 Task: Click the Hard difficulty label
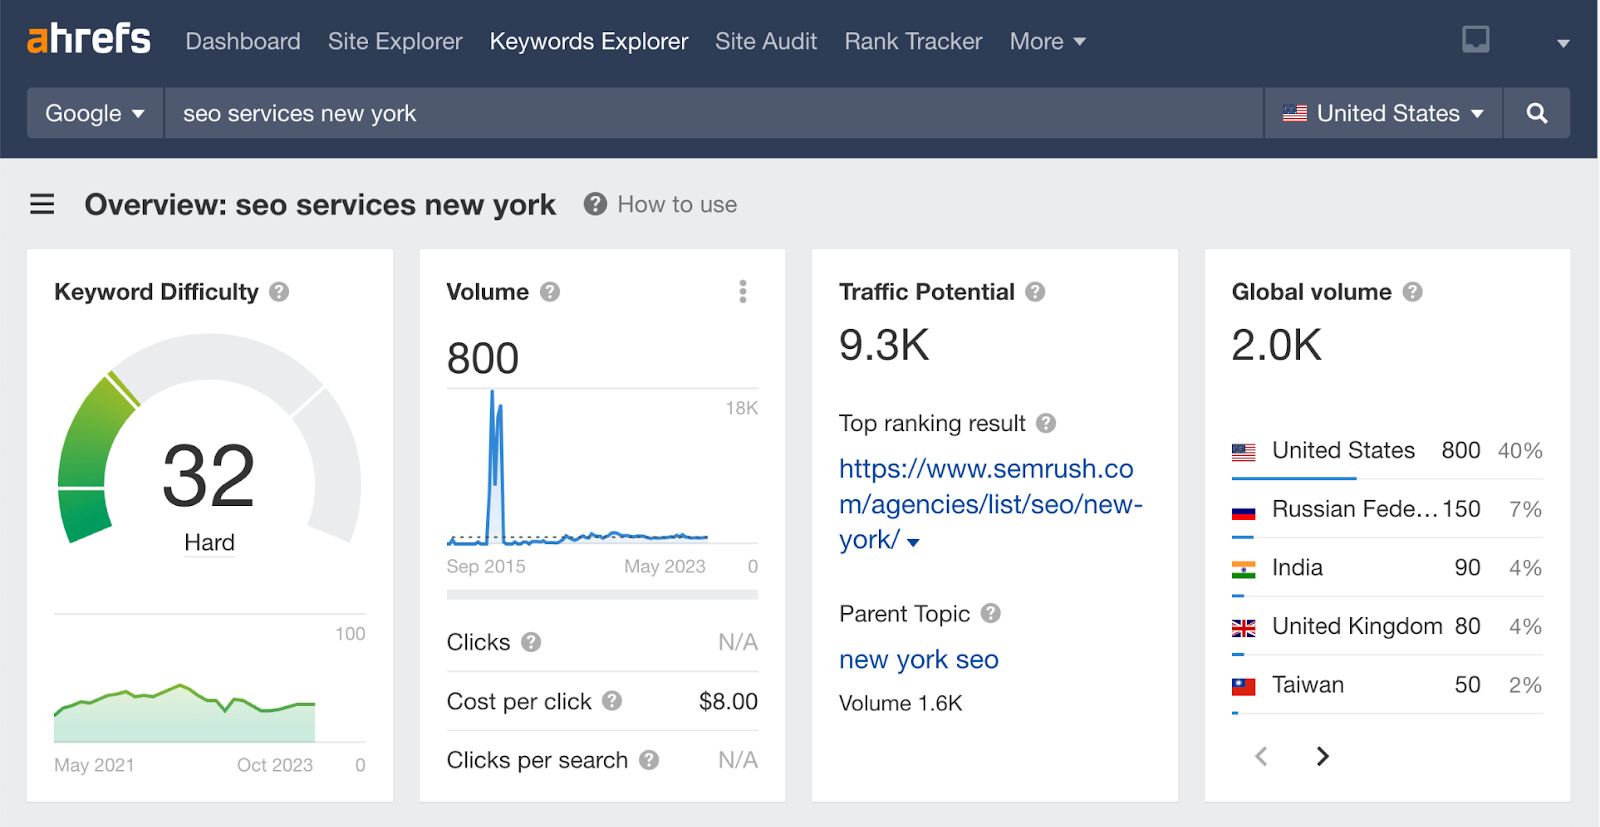(209, 543)
